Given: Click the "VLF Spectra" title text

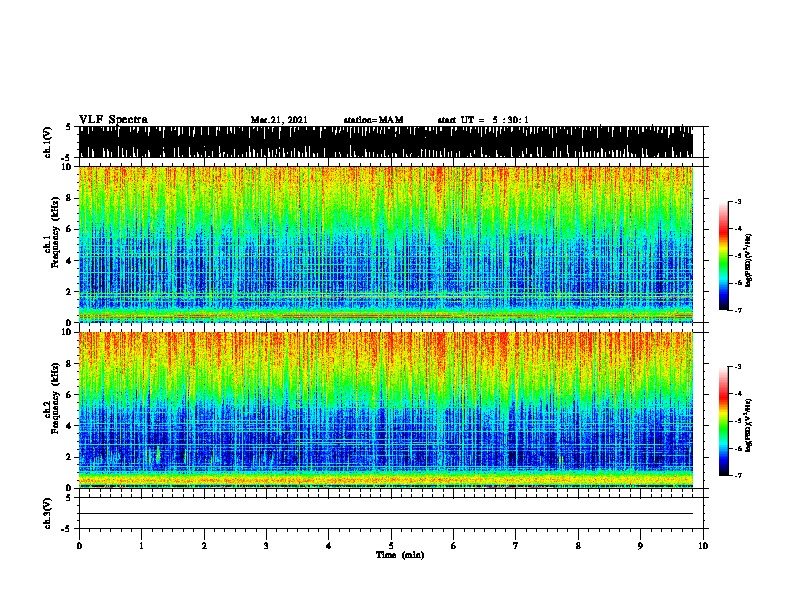Looking at the screenshot, I should point(113,120).
